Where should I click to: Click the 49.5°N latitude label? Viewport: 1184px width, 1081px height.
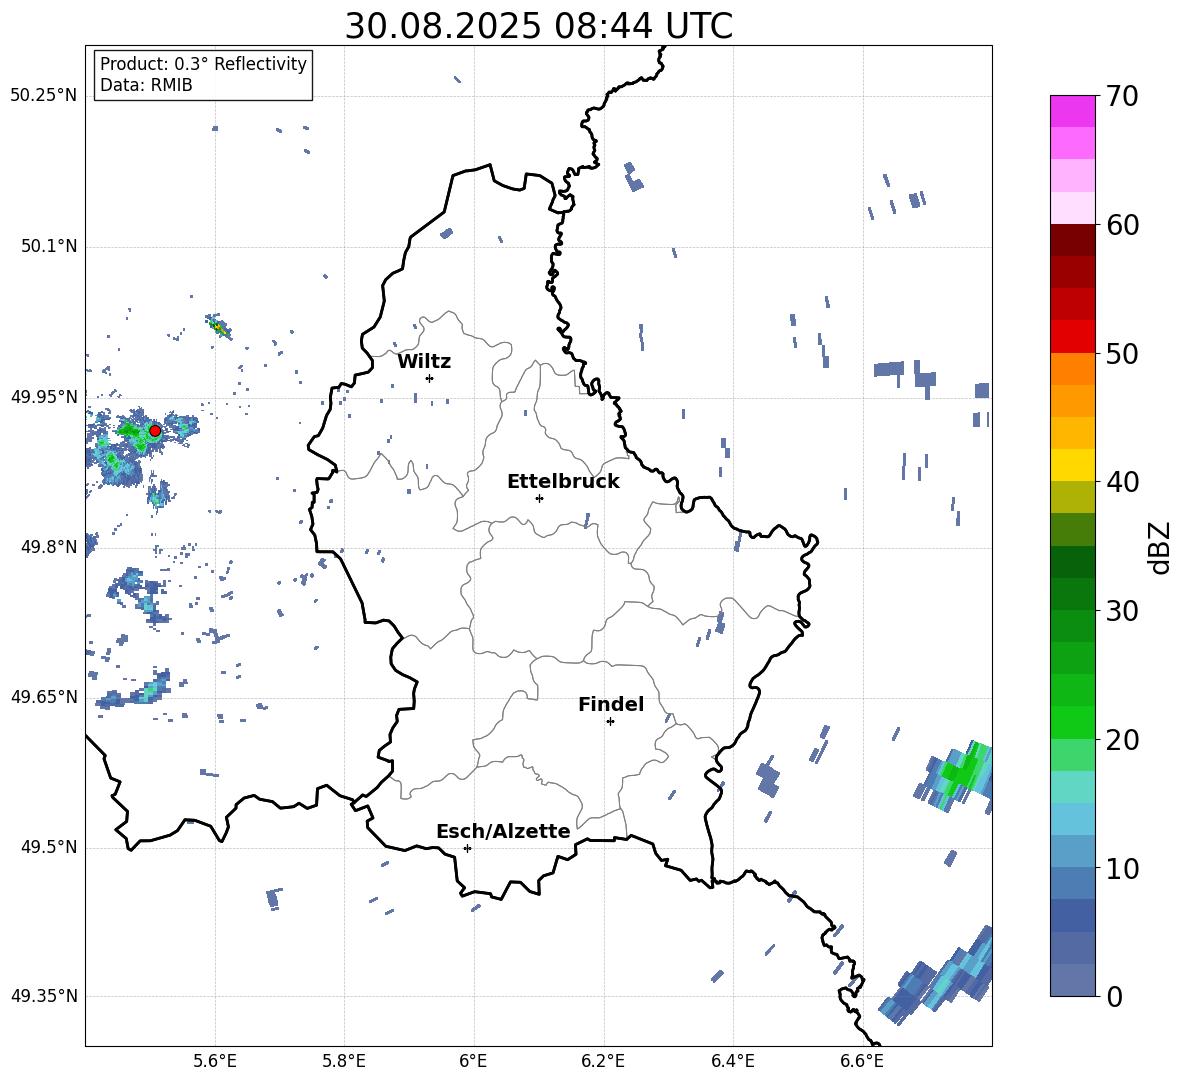pyautogui.click(x=49, y=847)
